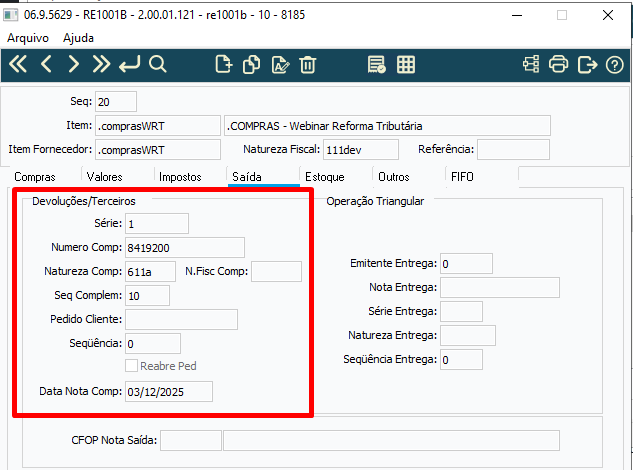Open help question mark icon

pos(614,65)
